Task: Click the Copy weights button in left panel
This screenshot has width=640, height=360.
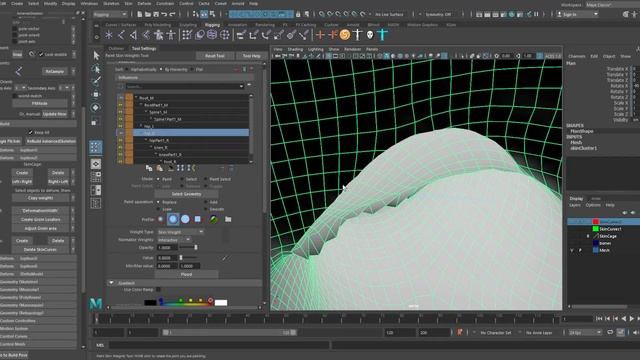Action: [40, 198]
